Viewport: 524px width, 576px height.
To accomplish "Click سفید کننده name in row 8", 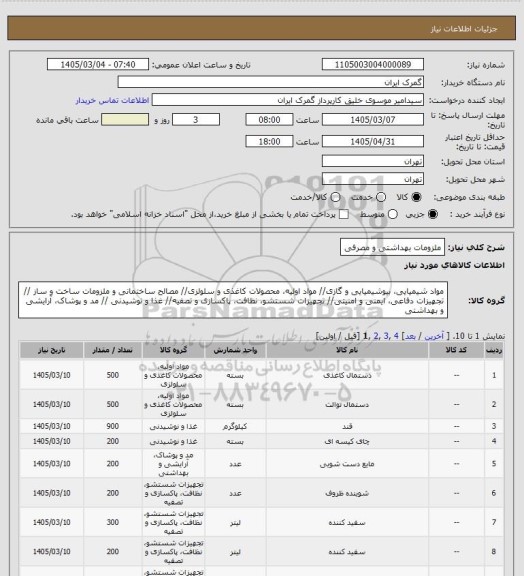I will pos(347,552).
